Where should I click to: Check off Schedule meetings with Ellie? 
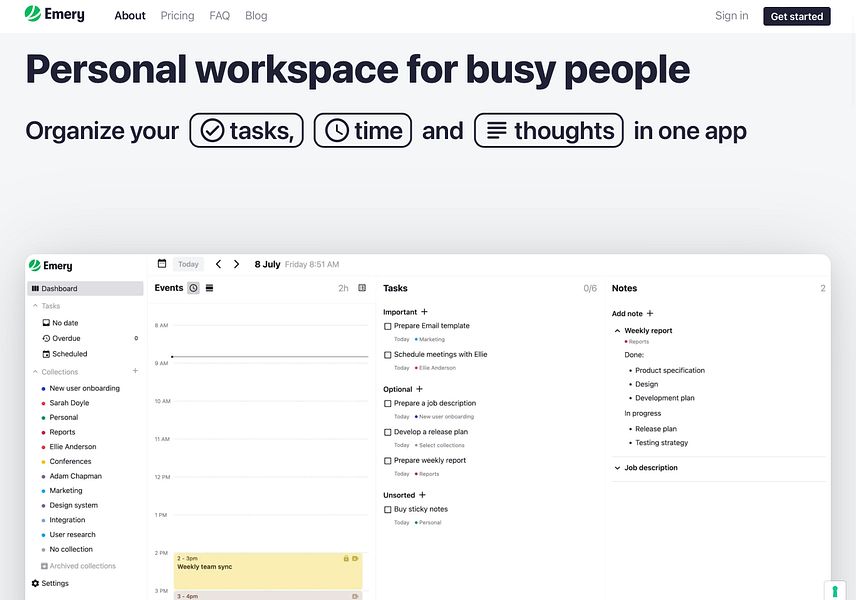point(388,355)
